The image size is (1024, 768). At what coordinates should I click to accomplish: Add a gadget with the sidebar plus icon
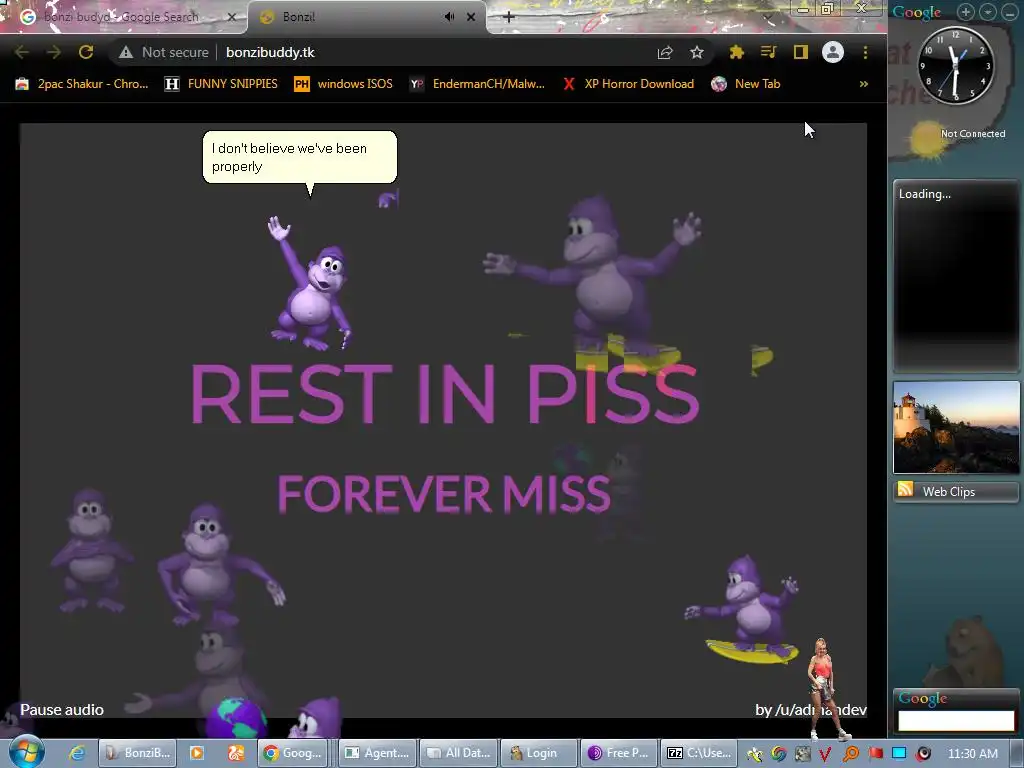pyautogui.click(x=966, y=12)
